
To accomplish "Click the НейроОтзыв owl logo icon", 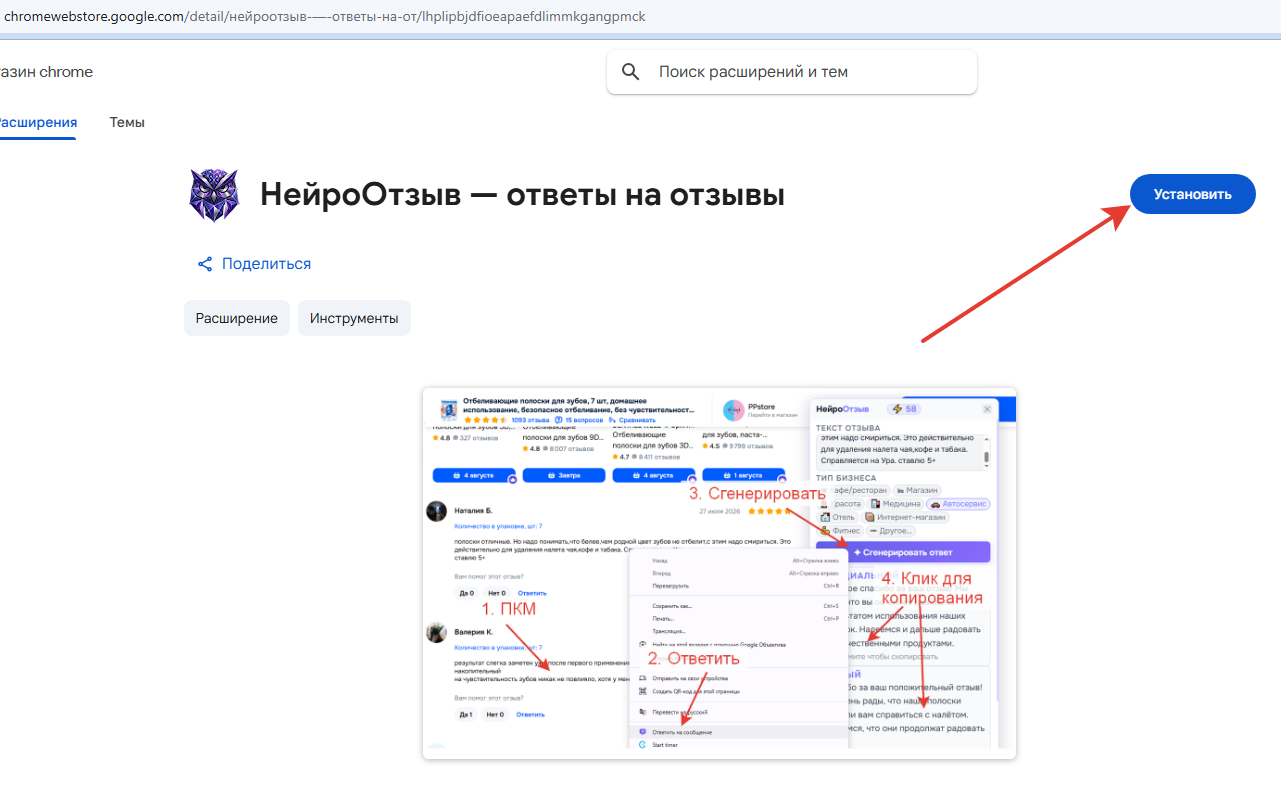I will (214, 195).
